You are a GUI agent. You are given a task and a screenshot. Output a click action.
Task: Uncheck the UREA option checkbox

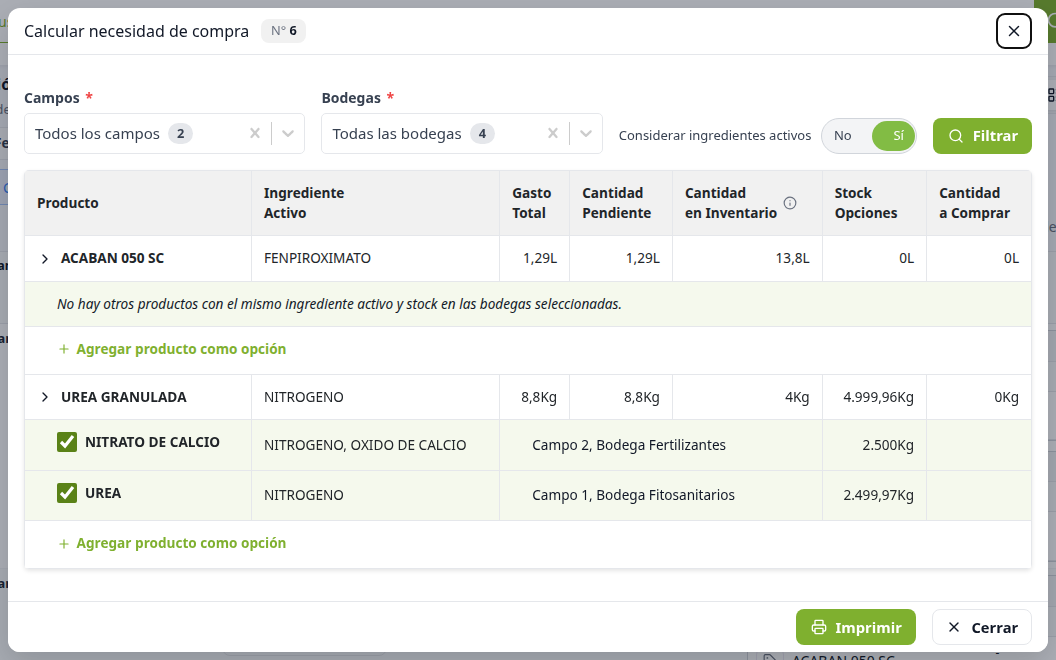[x=67, y=493]
